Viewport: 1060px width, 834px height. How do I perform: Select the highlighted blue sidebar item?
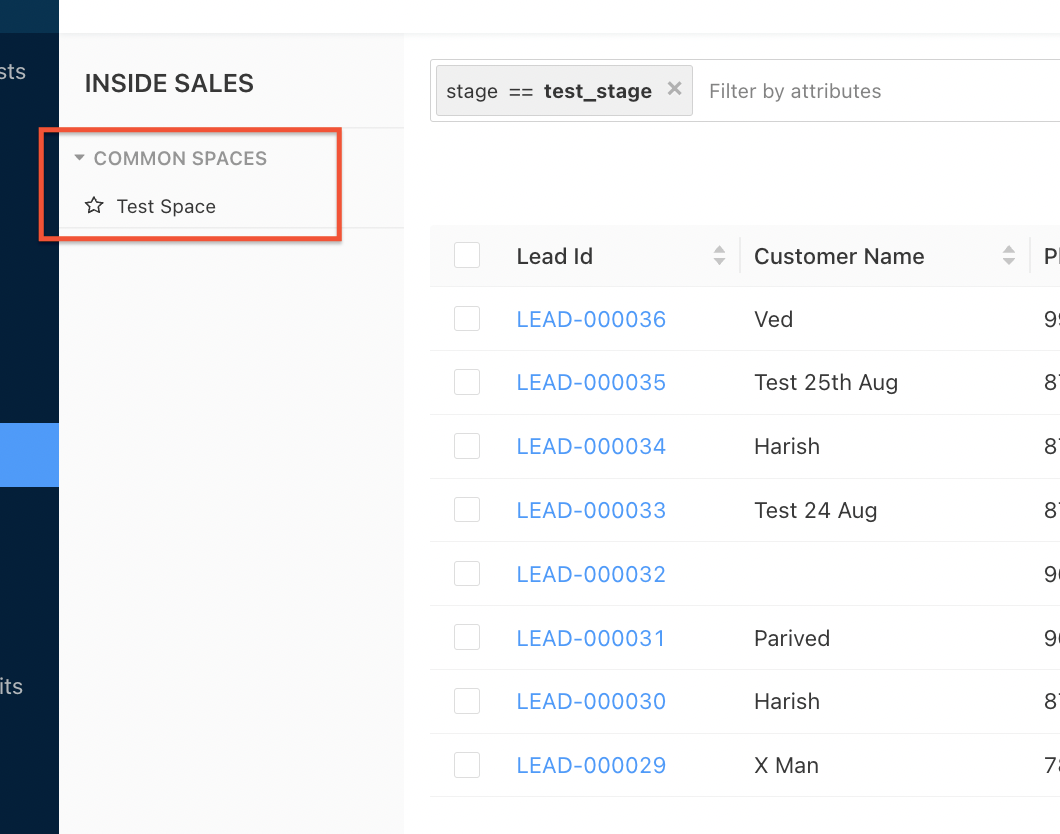[x=29, y=455]
